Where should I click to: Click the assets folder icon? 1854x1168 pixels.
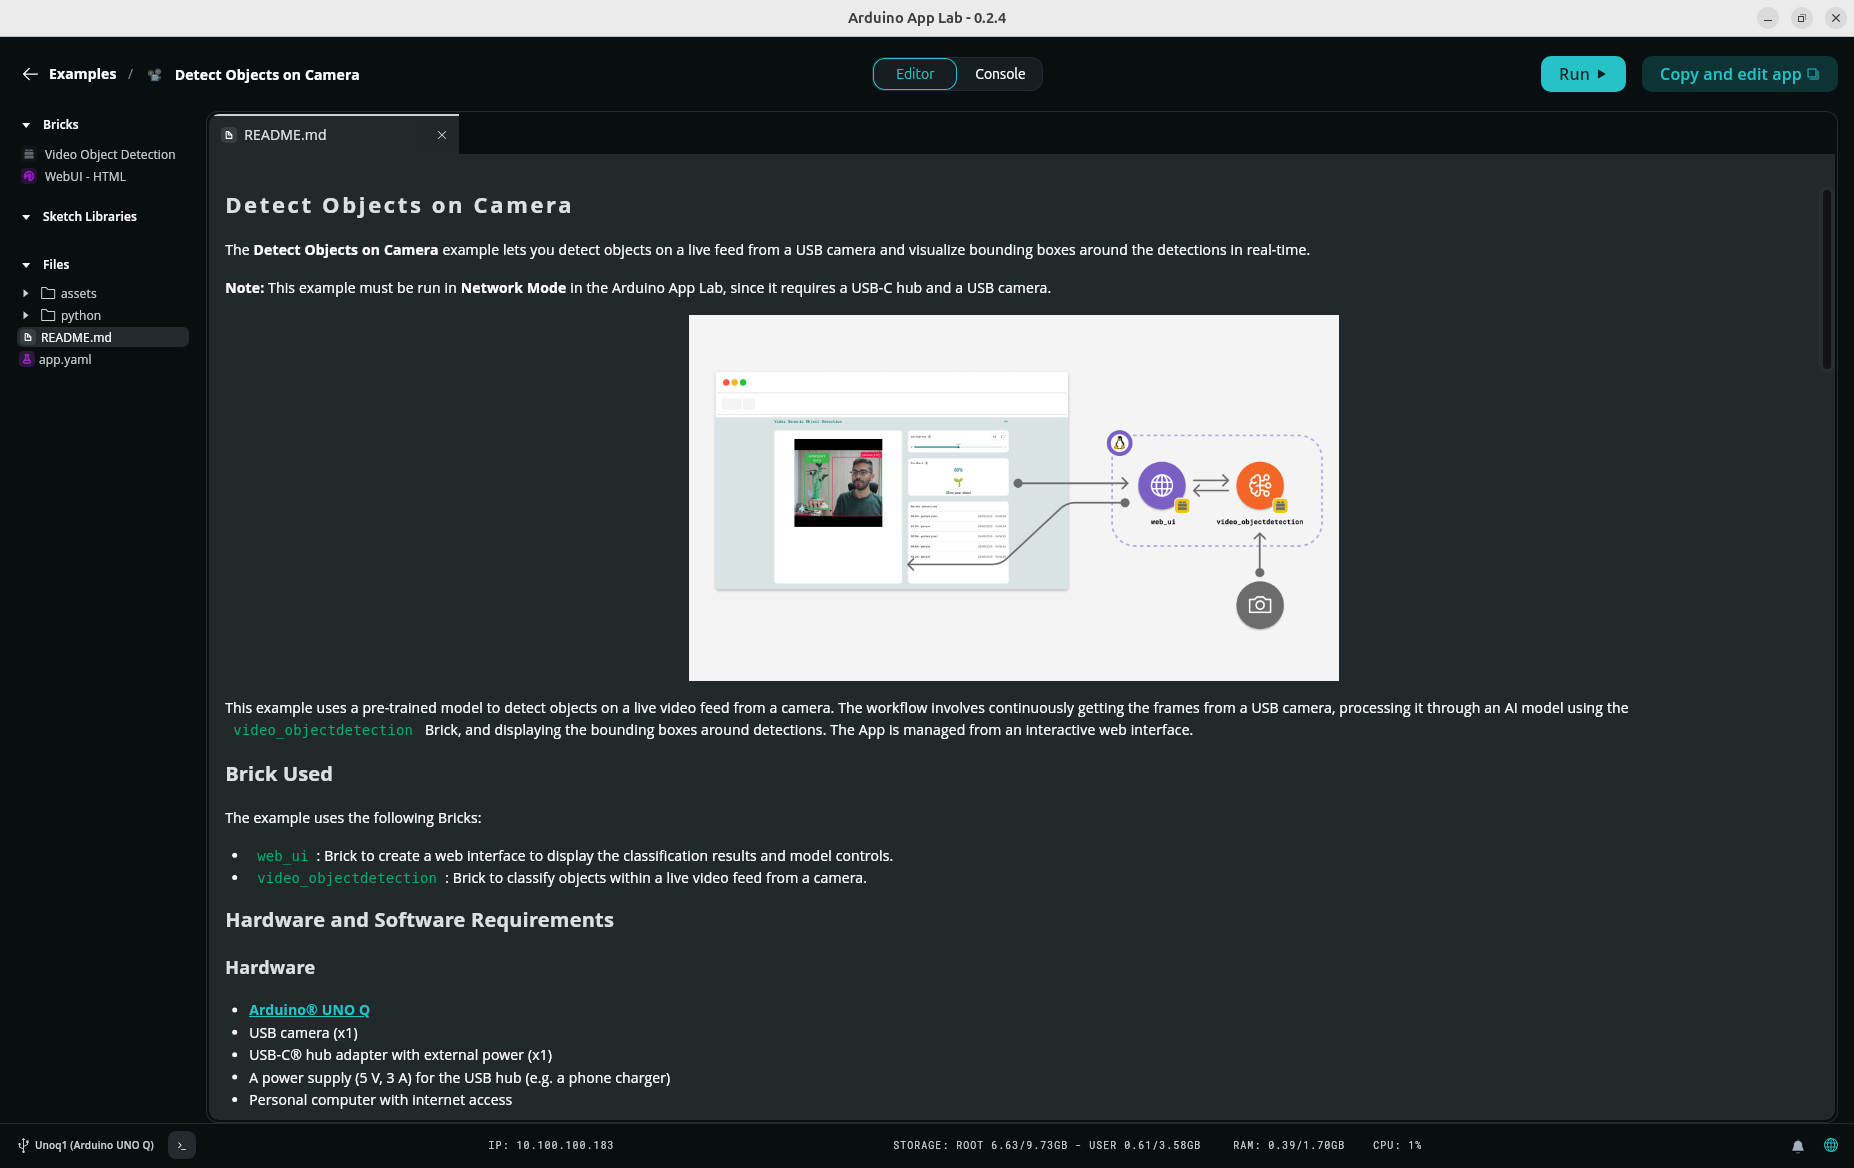tap(48, 293)
